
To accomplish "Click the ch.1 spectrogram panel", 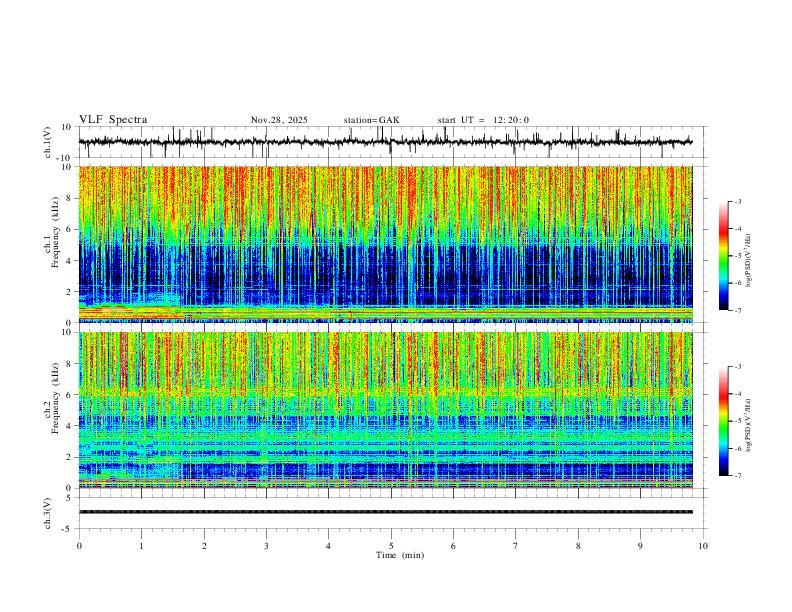I will pos(386,244).
